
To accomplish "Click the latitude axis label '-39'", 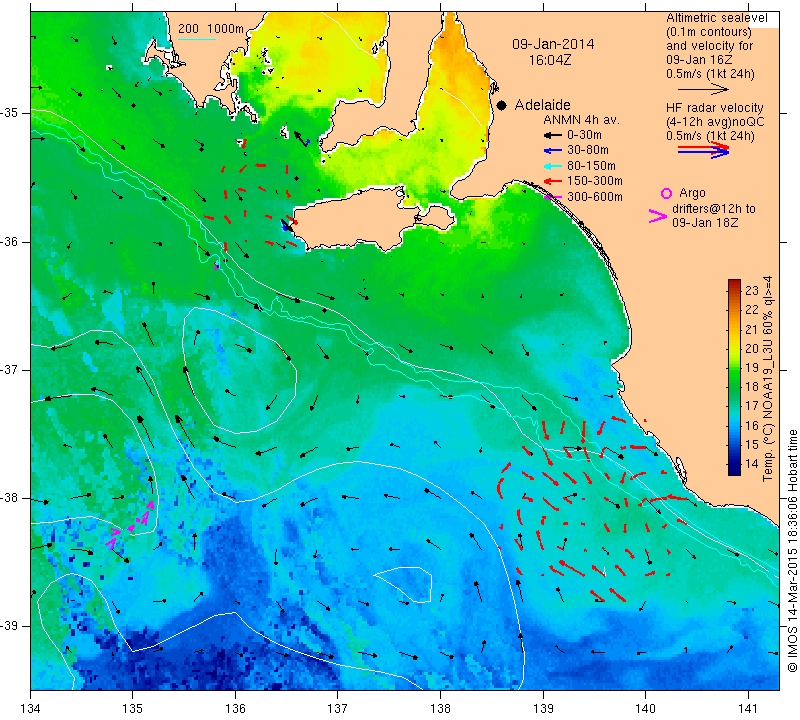I will point(10,626).
